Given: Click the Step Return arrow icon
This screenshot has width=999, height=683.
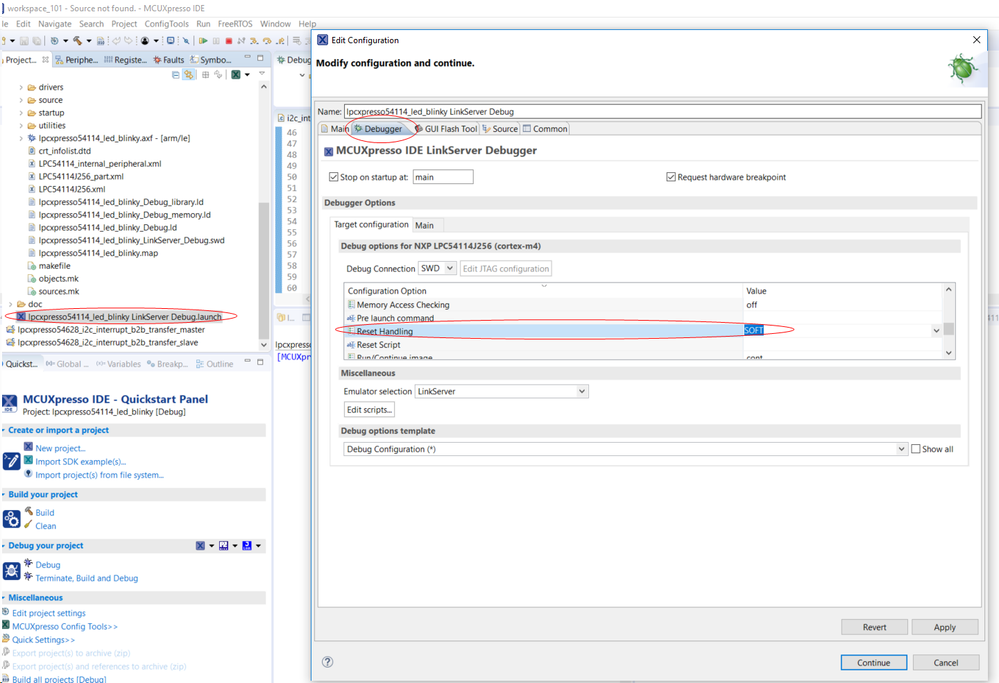Looking at the screenshot, I should pos(280,41).
